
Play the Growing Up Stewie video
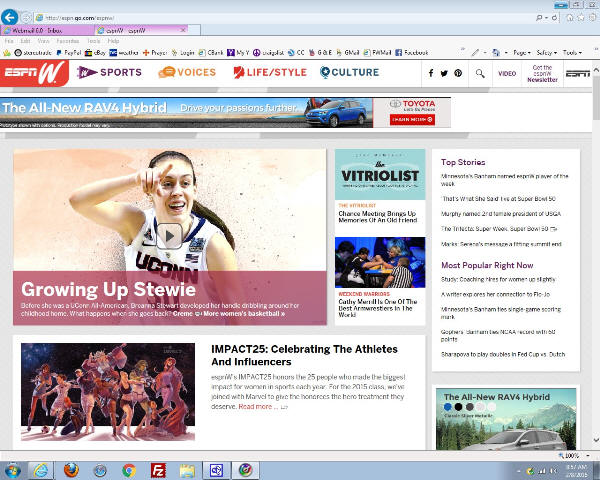[169, 235]
